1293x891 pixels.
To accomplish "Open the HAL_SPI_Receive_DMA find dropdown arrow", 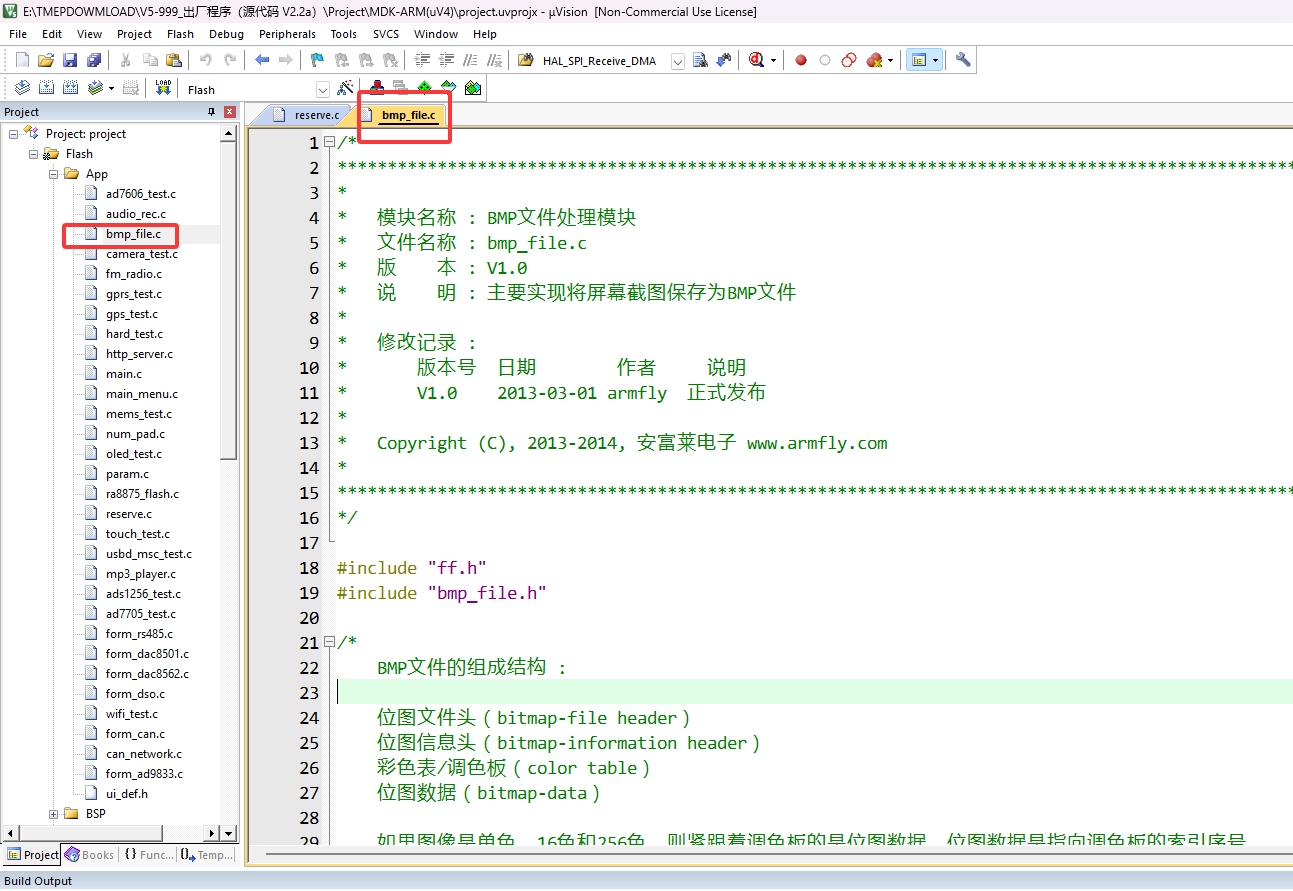I will tap(677, 61).
